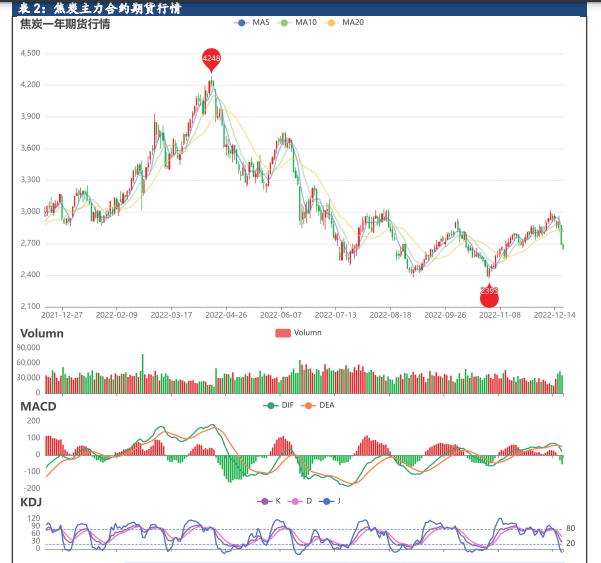Select the MACD panel heading
The width and height of the screenshot is (601, 563).
[38, 407]
